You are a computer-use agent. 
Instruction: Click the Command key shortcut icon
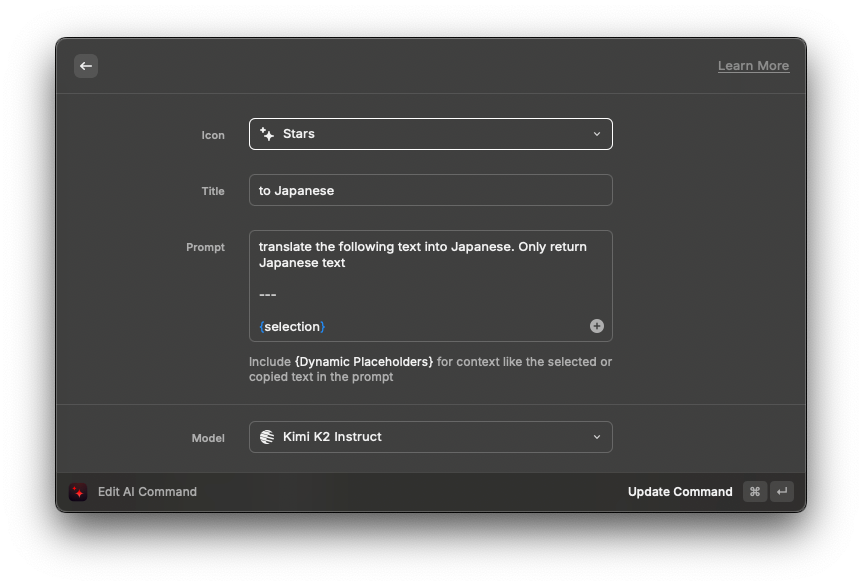click(755, 491)
